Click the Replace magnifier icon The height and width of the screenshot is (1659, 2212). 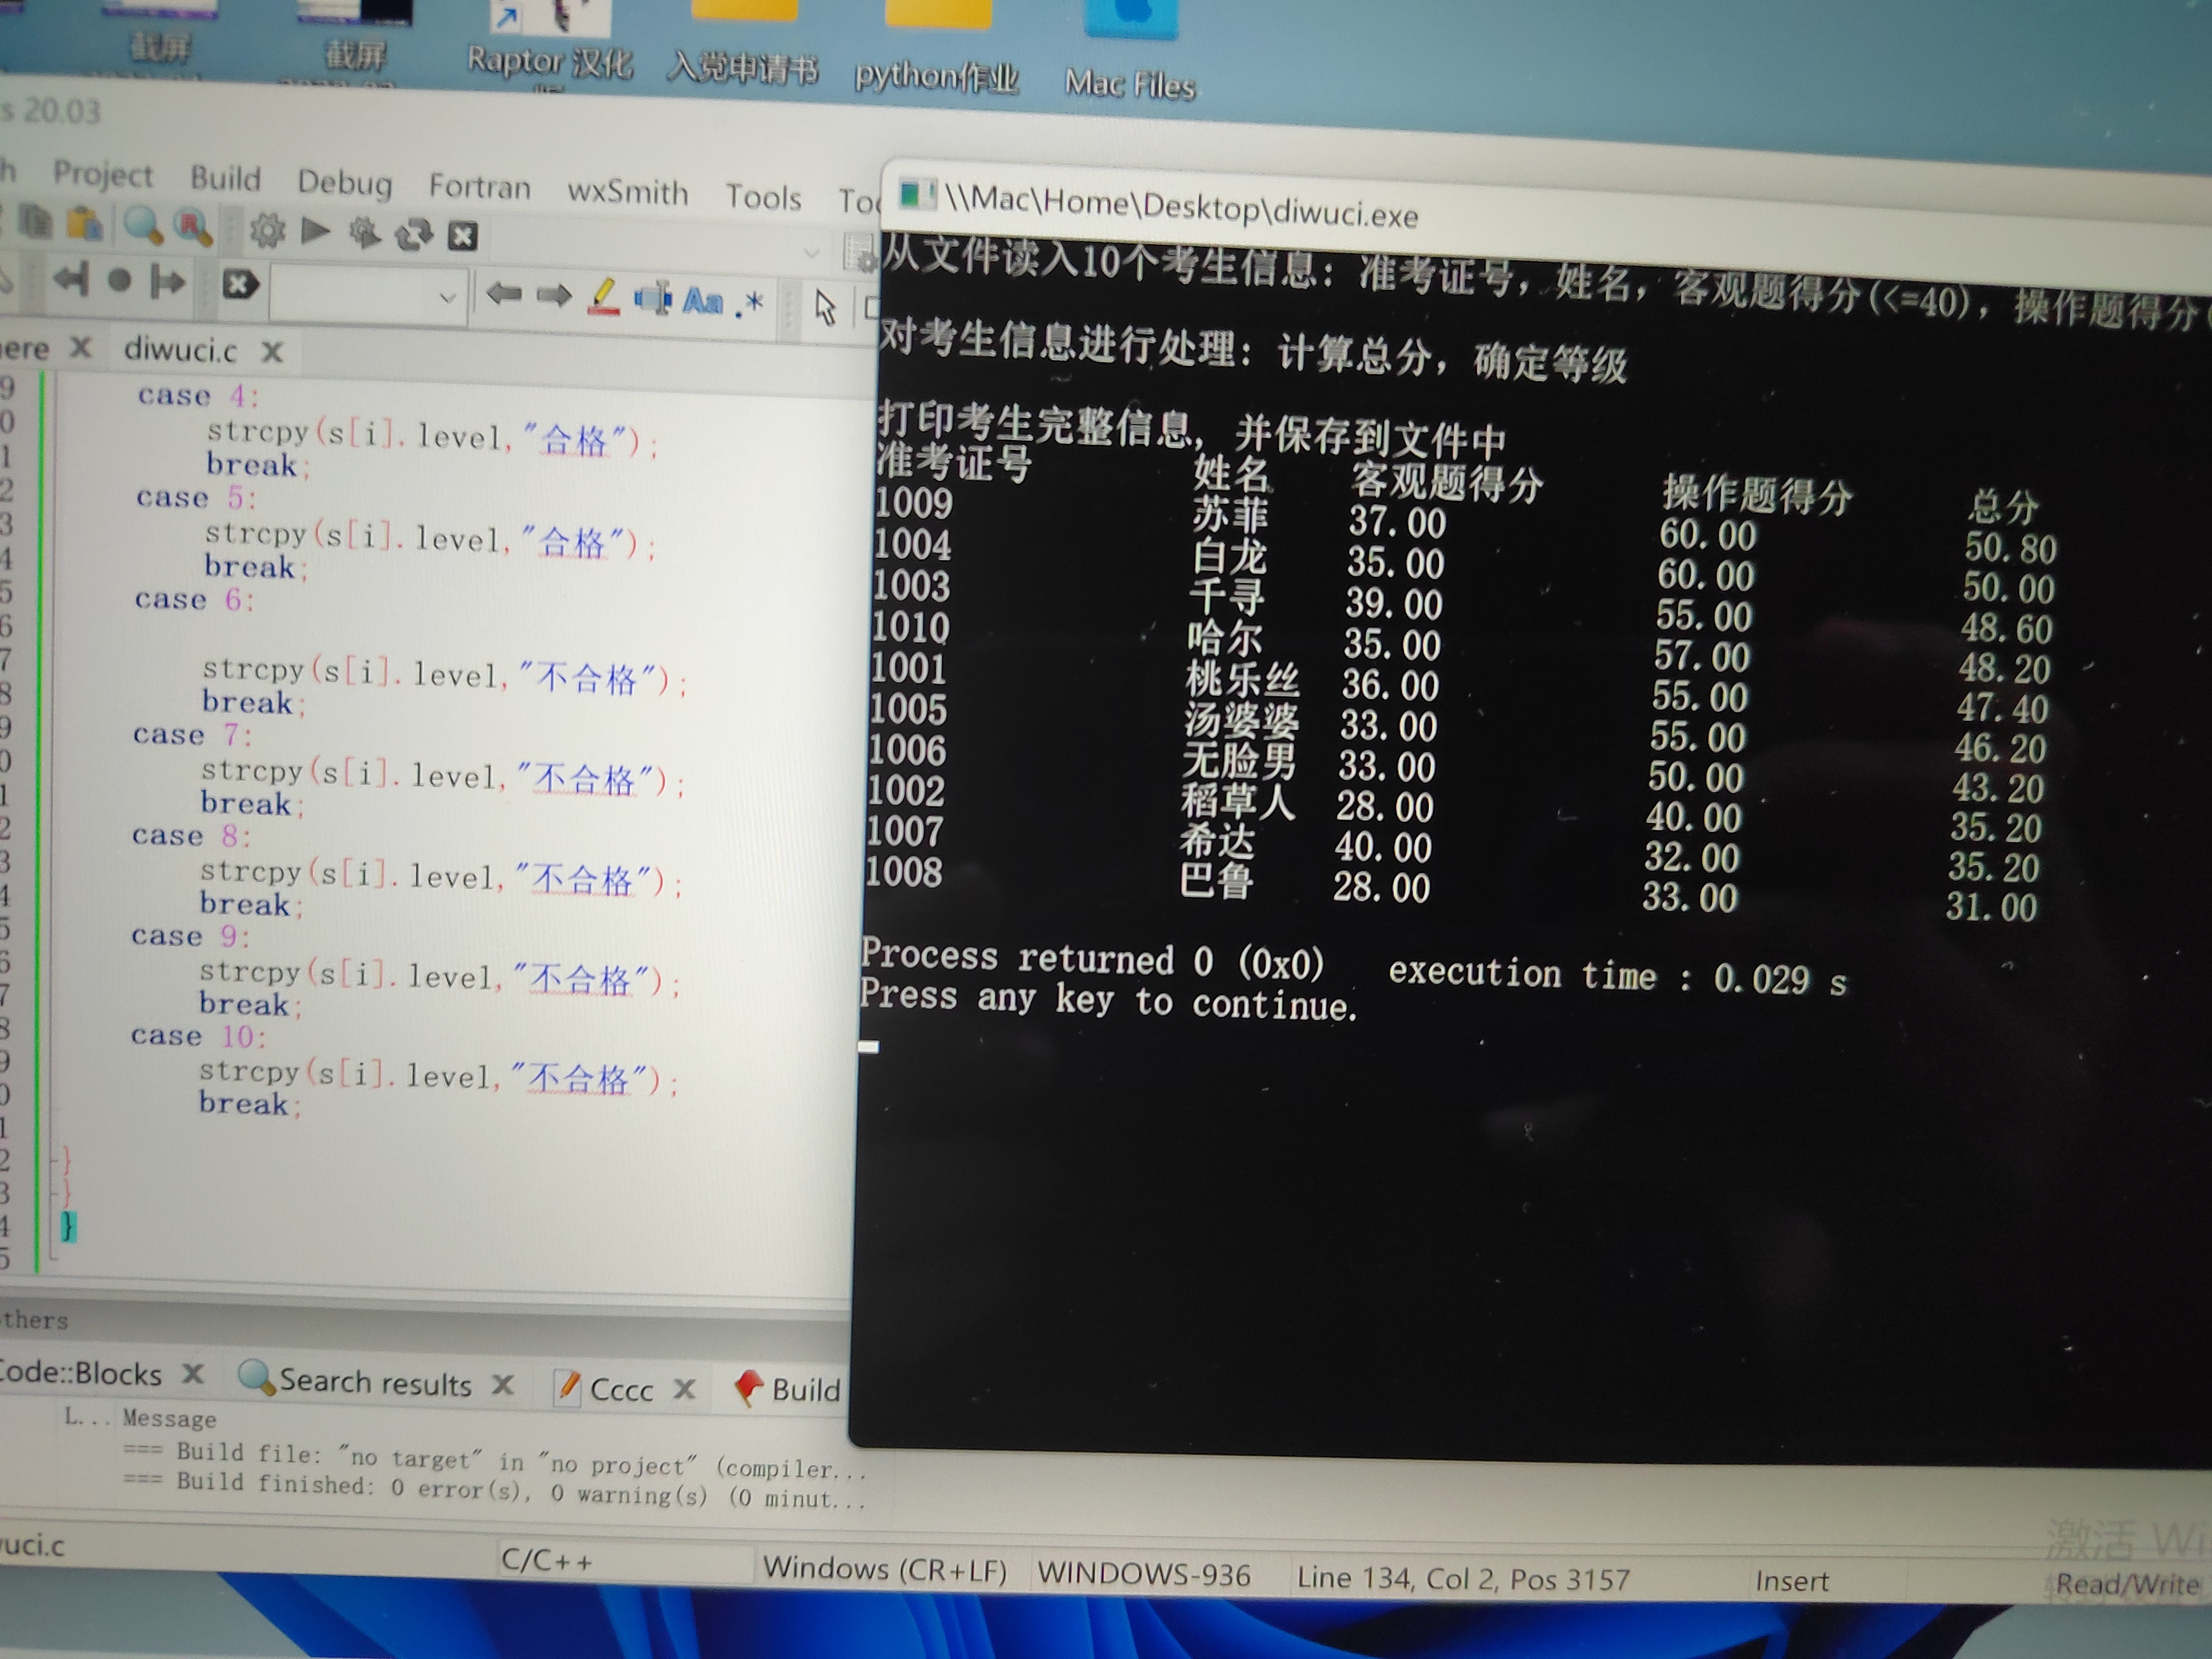pyautogui.click(x=193, y=227)
